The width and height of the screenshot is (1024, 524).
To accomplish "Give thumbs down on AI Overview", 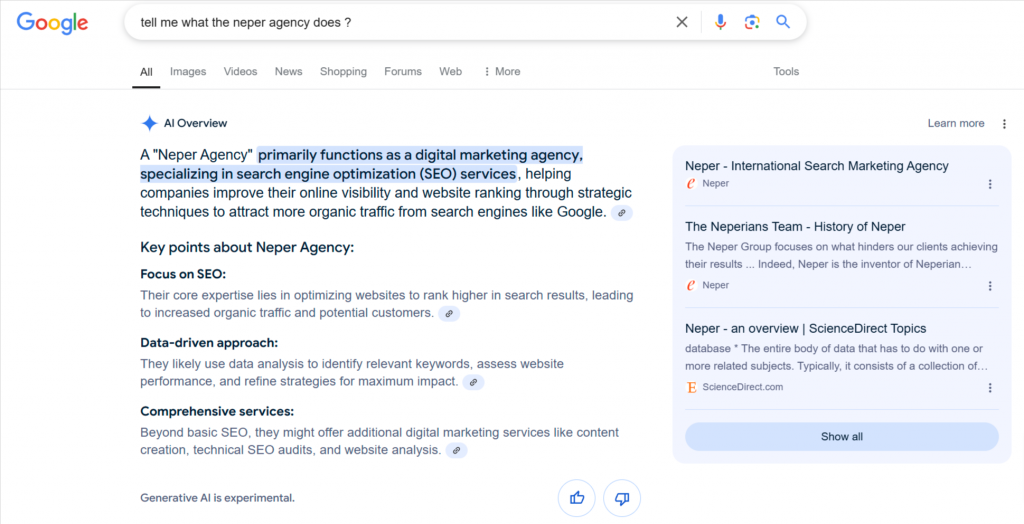I will click(x=622, y=499).
